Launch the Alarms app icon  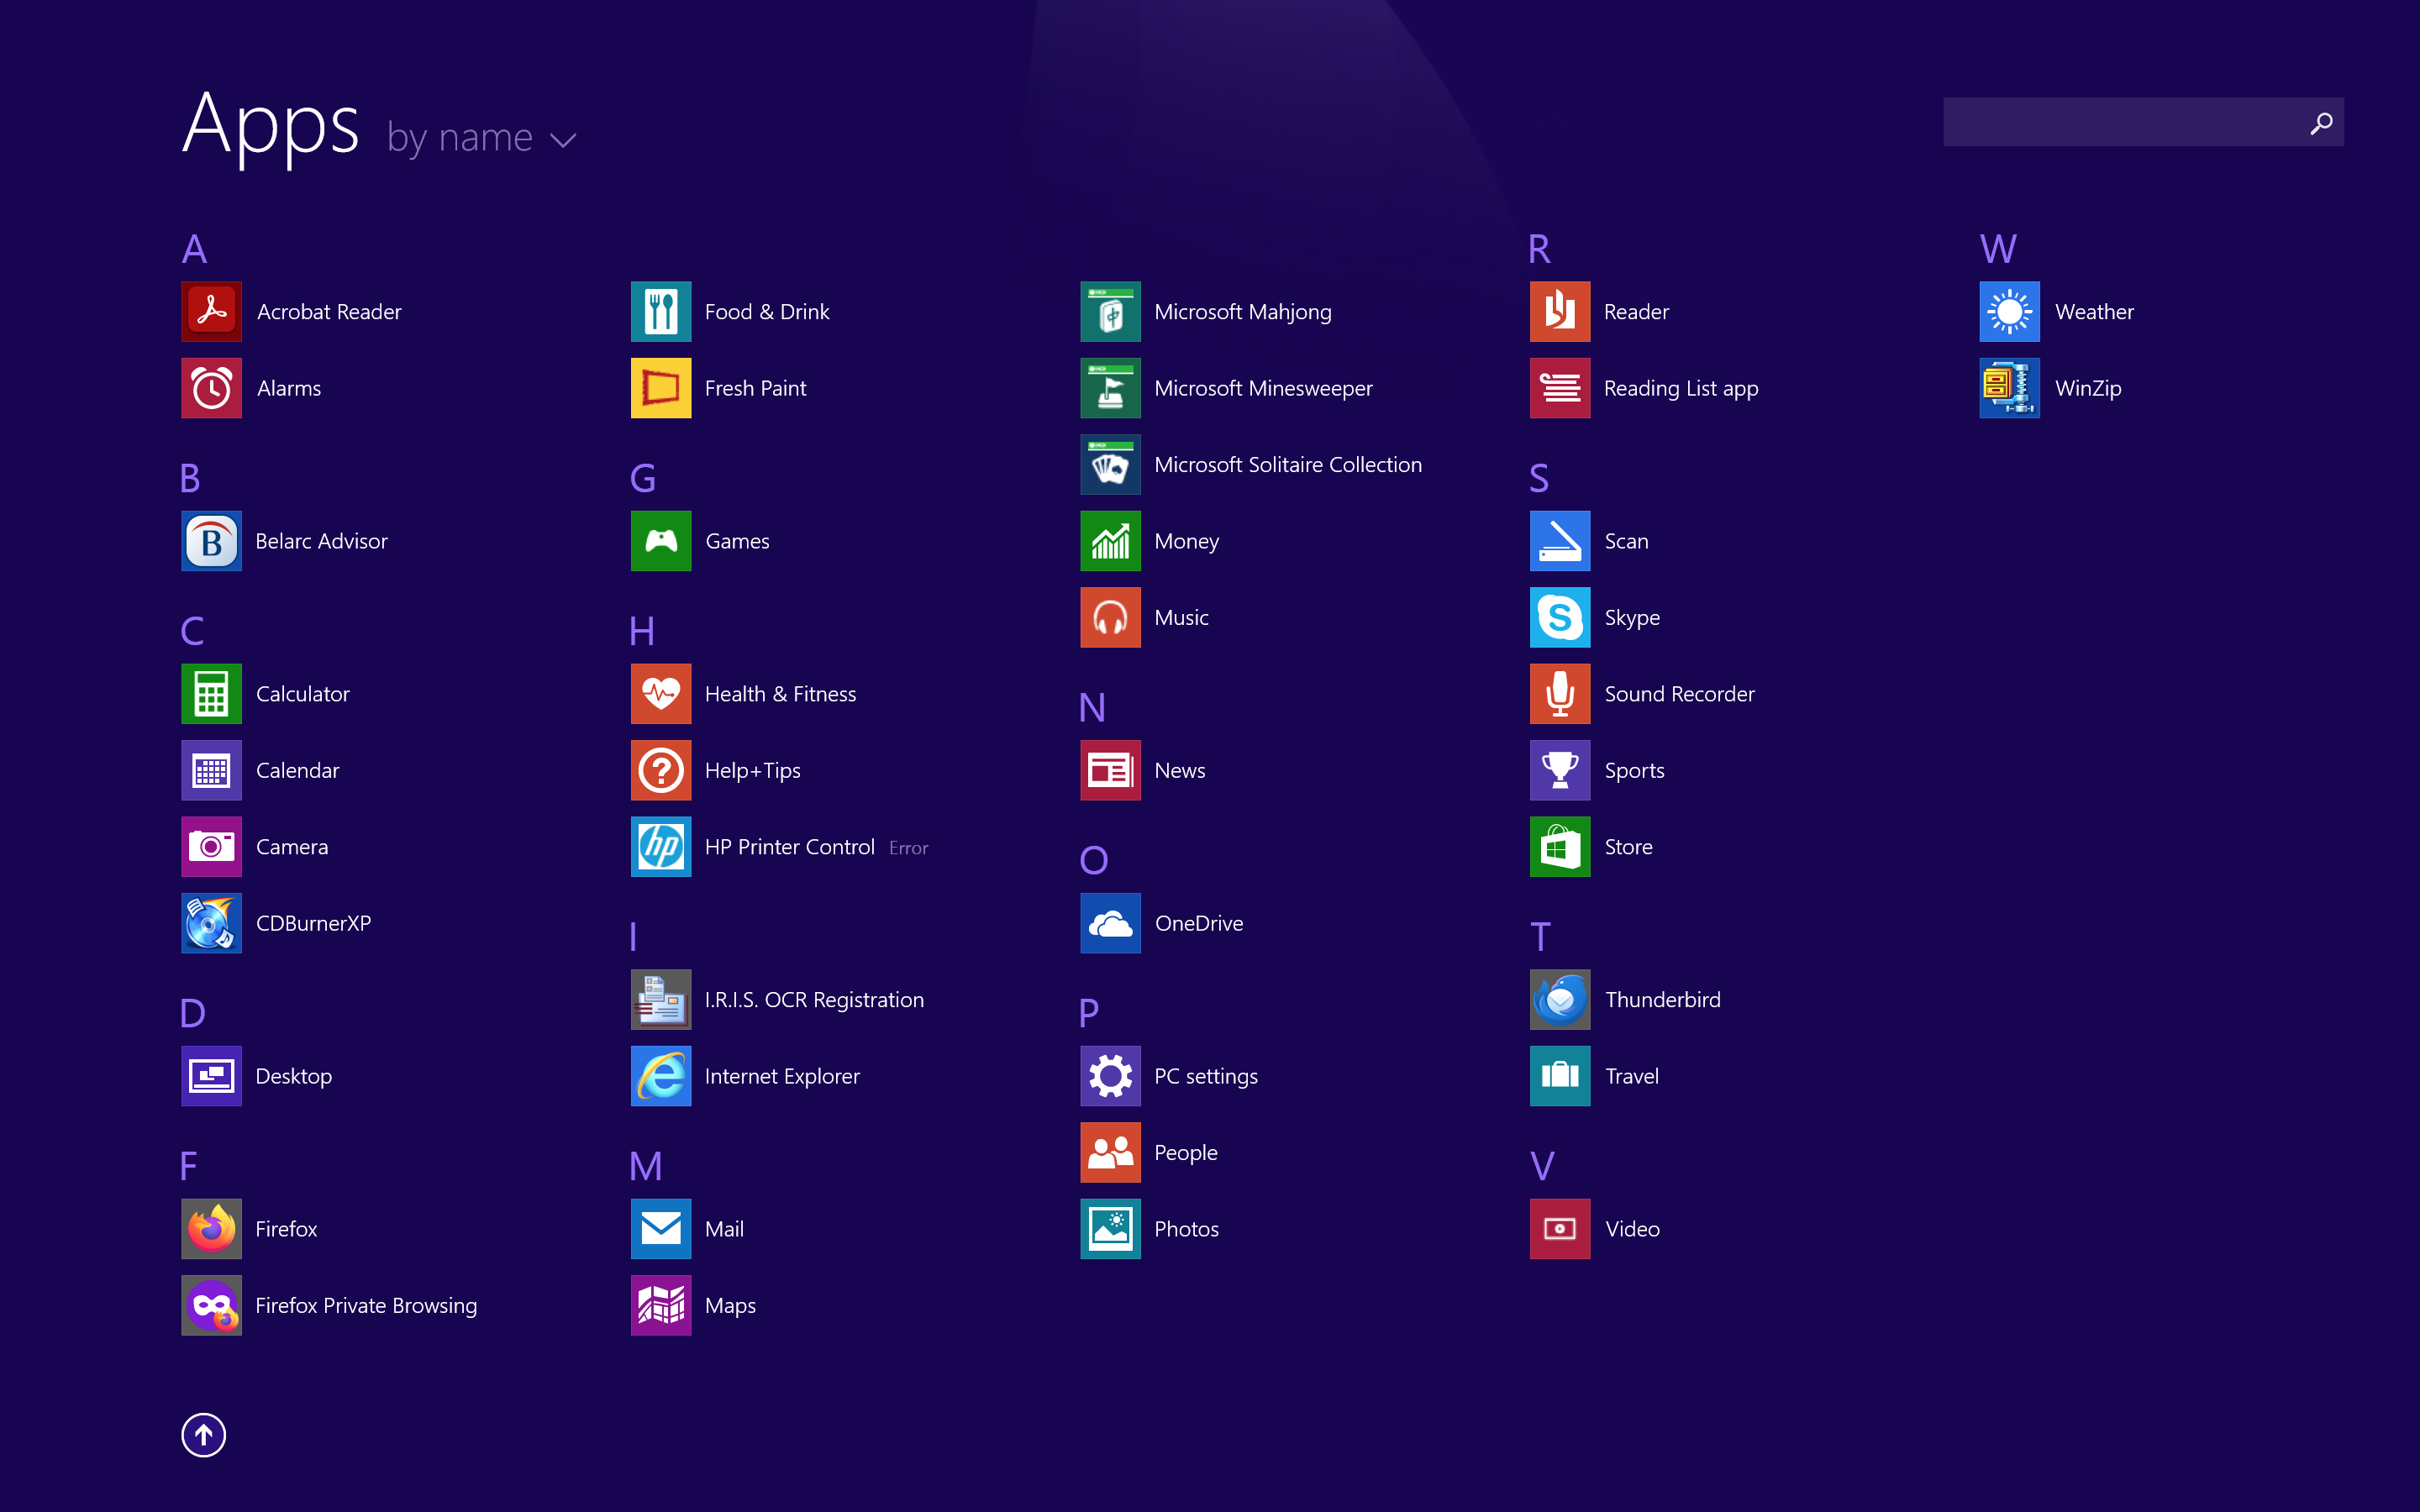click(x=211, y=388)
